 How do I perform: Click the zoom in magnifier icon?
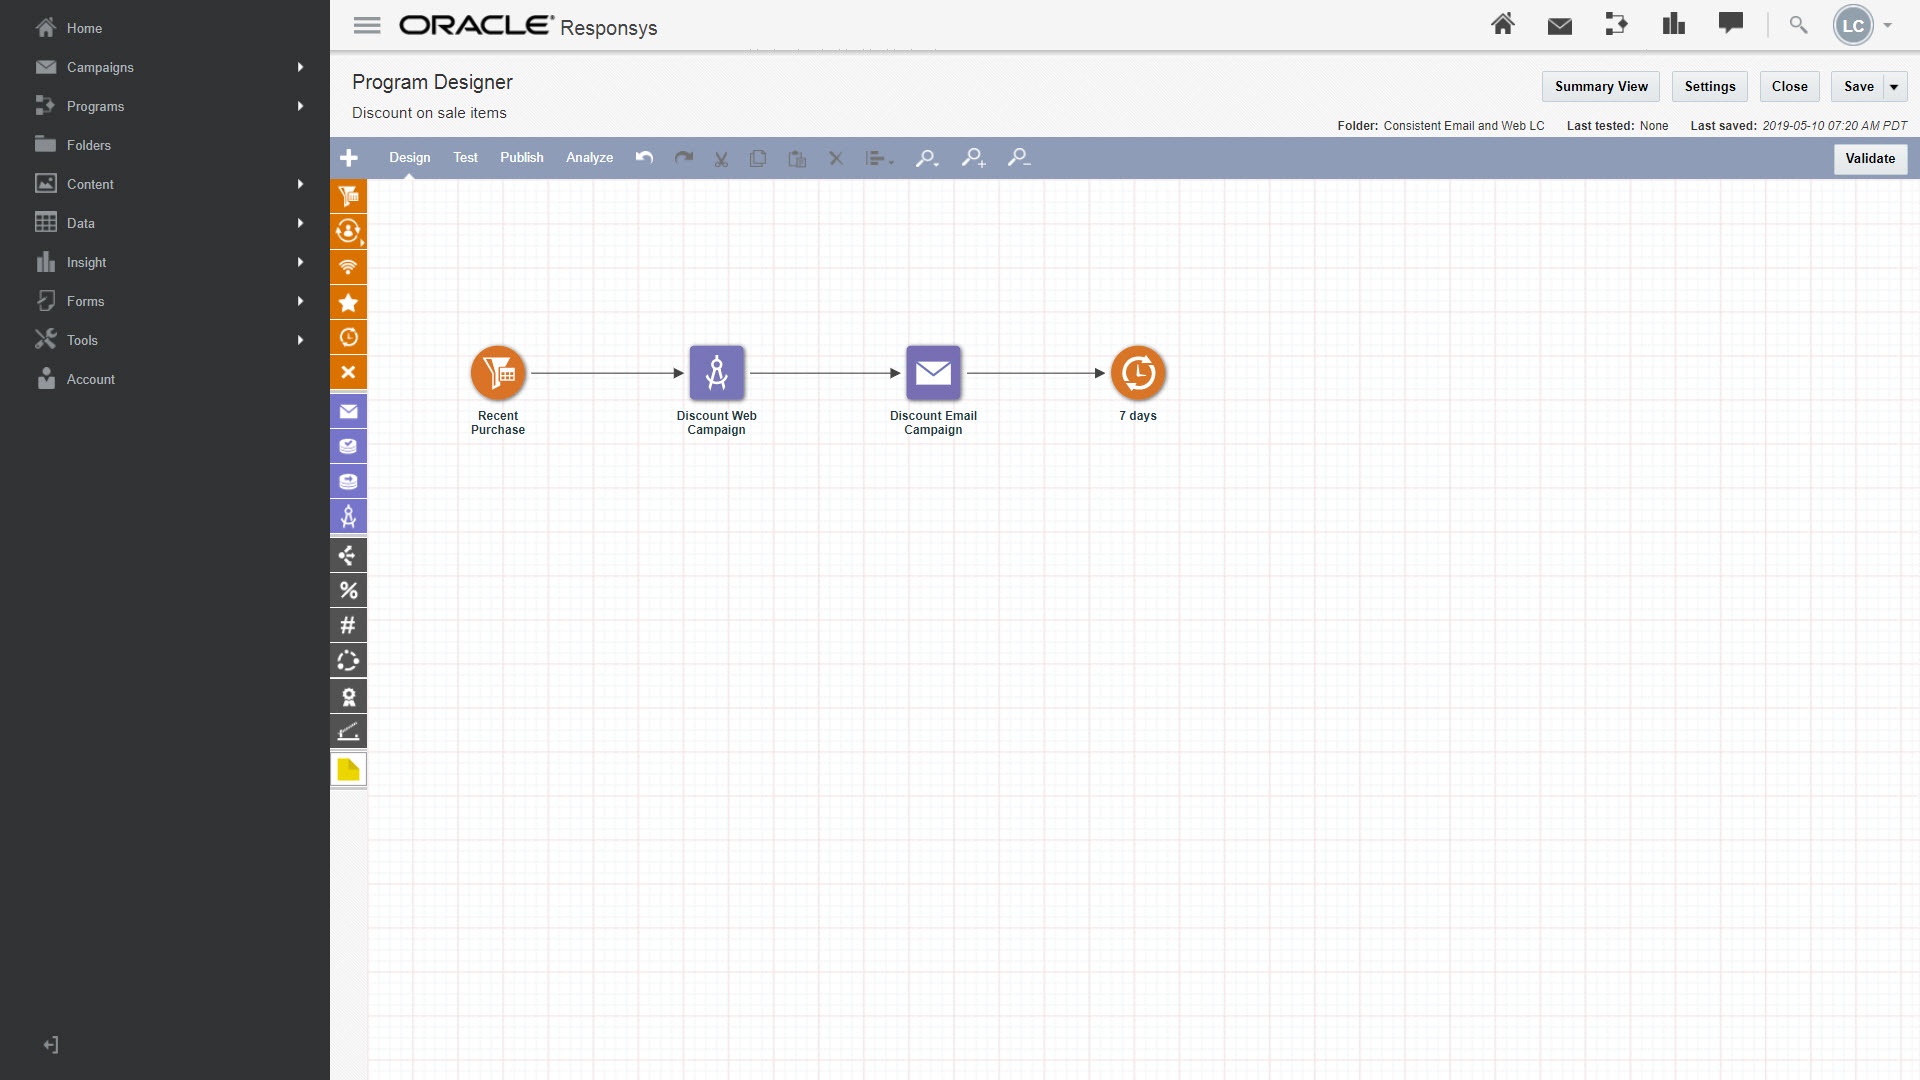tap(973, 158)
